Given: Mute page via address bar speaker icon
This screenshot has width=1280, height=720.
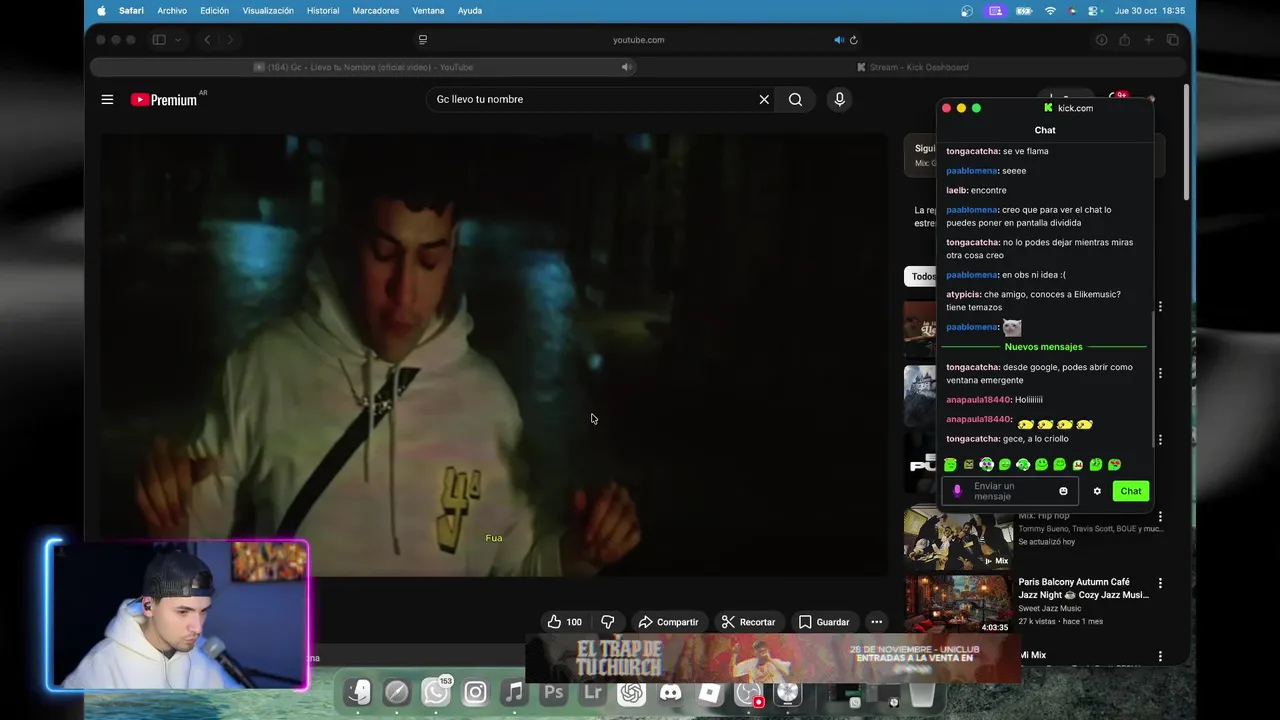Looking at the screenshot, I should coord(839,40).
